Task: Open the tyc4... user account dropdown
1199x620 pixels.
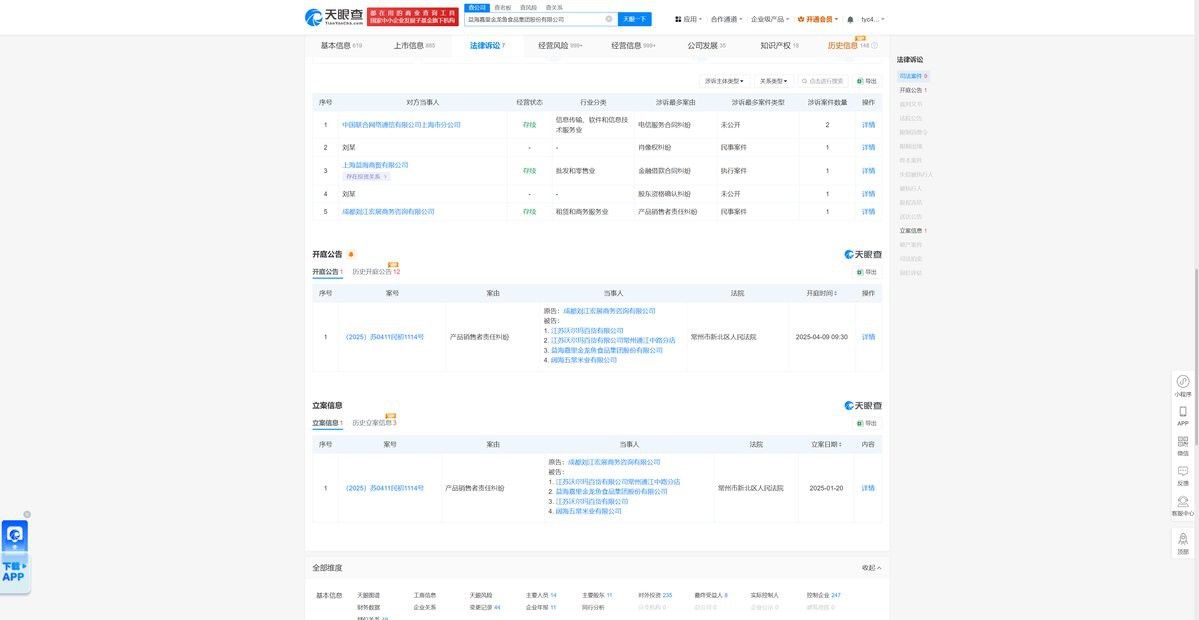Action: 872,19
